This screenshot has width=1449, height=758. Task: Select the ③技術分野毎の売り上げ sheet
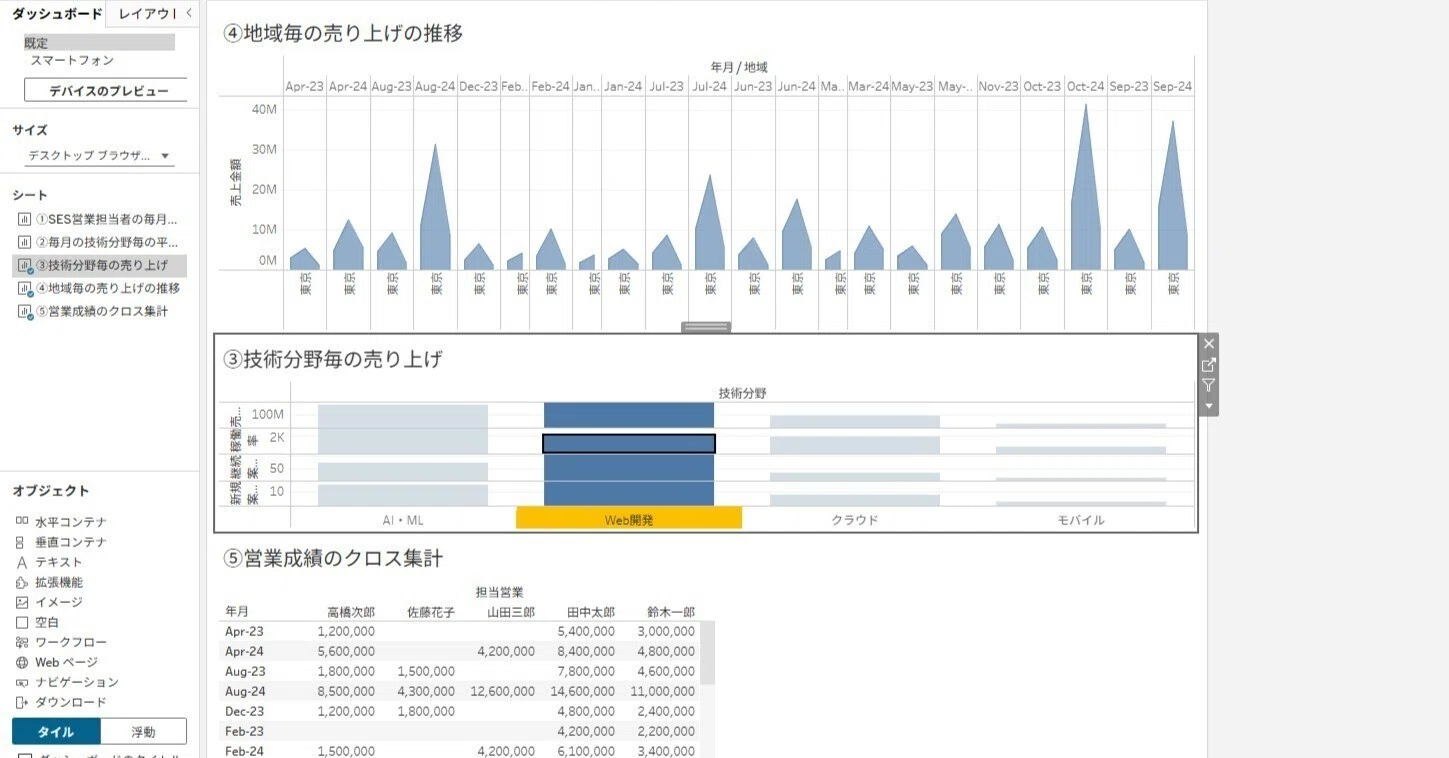pos(99,265)
